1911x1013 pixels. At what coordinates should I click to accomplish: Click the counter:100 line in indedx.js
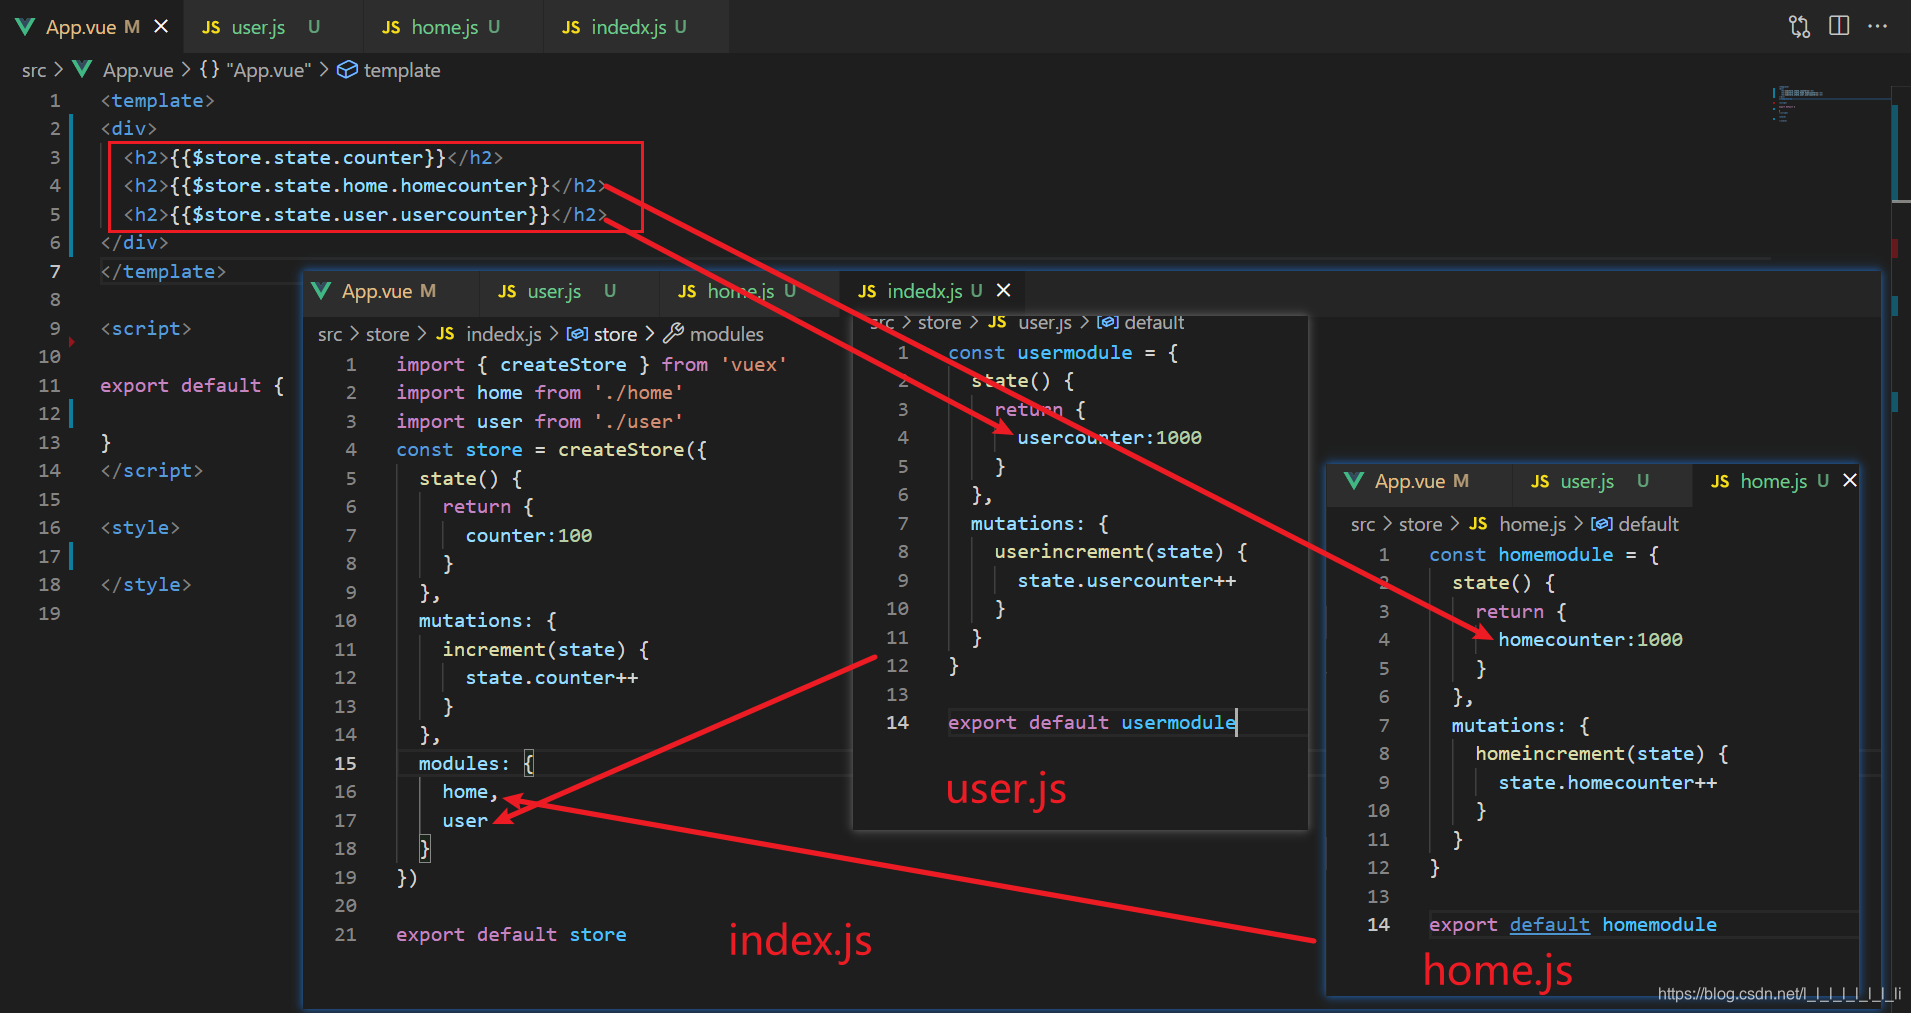528,536
